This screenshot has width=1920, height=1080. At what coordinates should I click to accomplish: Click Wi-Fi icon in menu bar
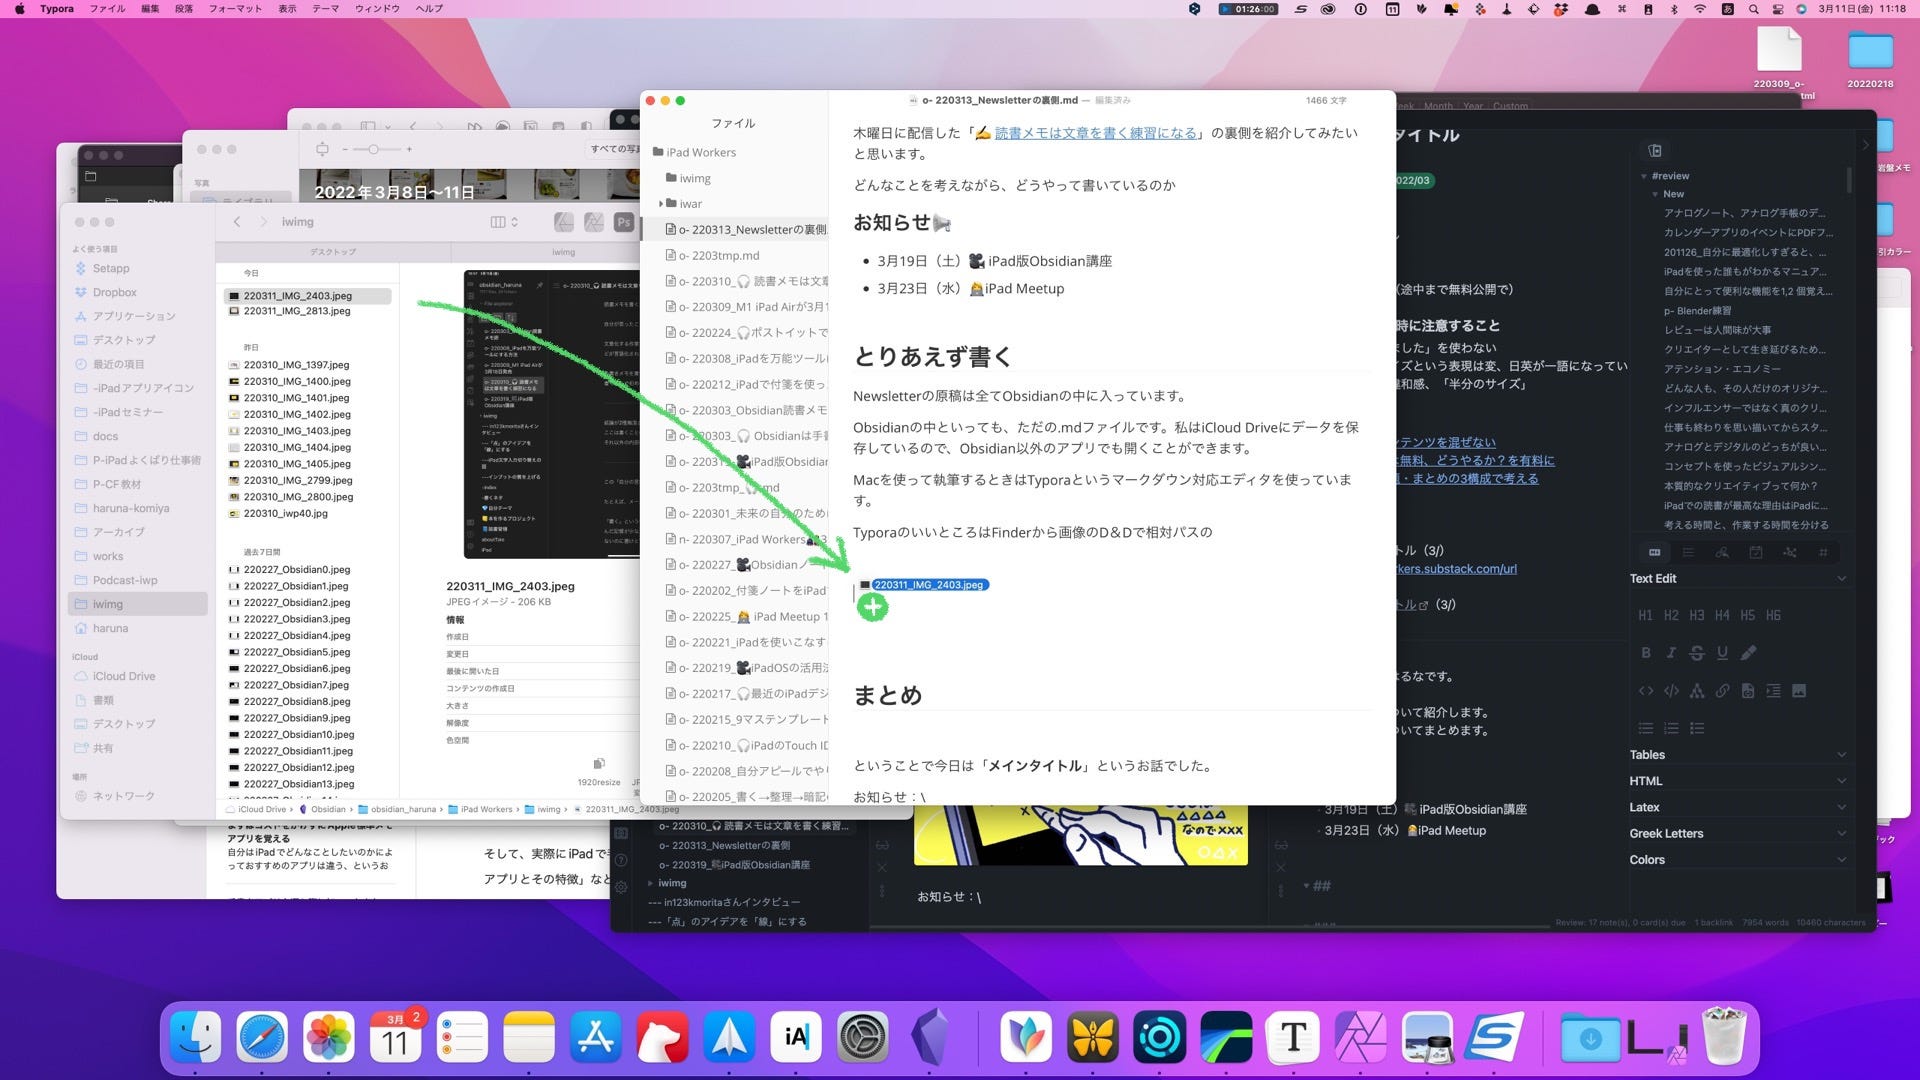coord(1700,9)
